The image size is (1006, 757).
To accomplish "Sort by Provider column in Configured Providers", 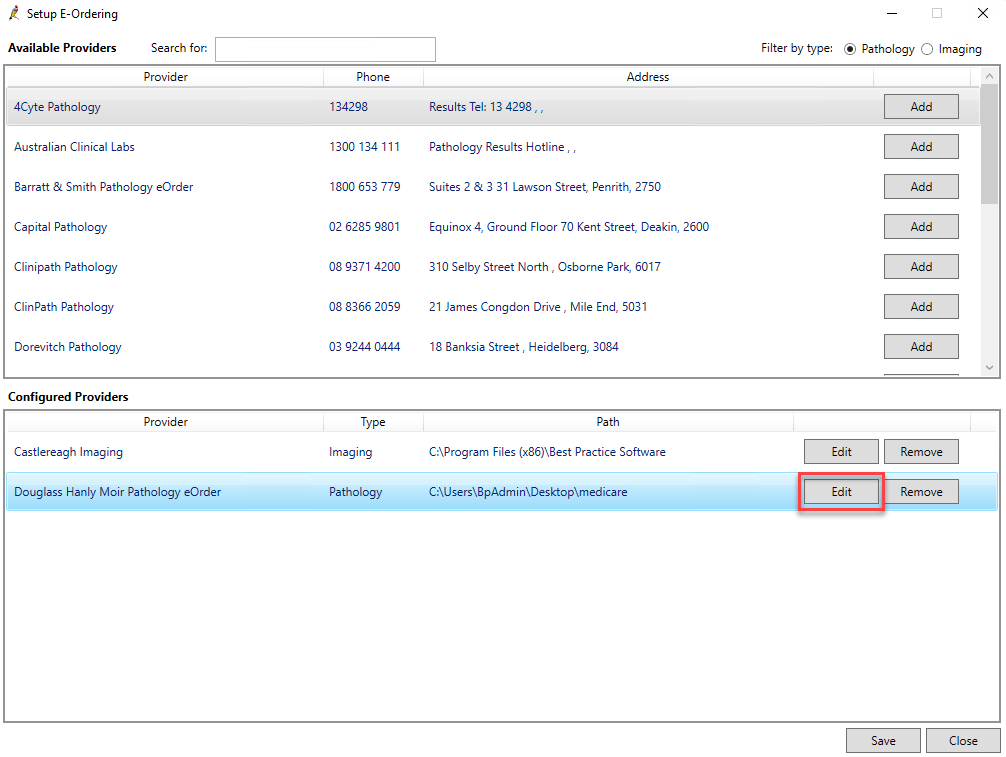I will (166, 421).
